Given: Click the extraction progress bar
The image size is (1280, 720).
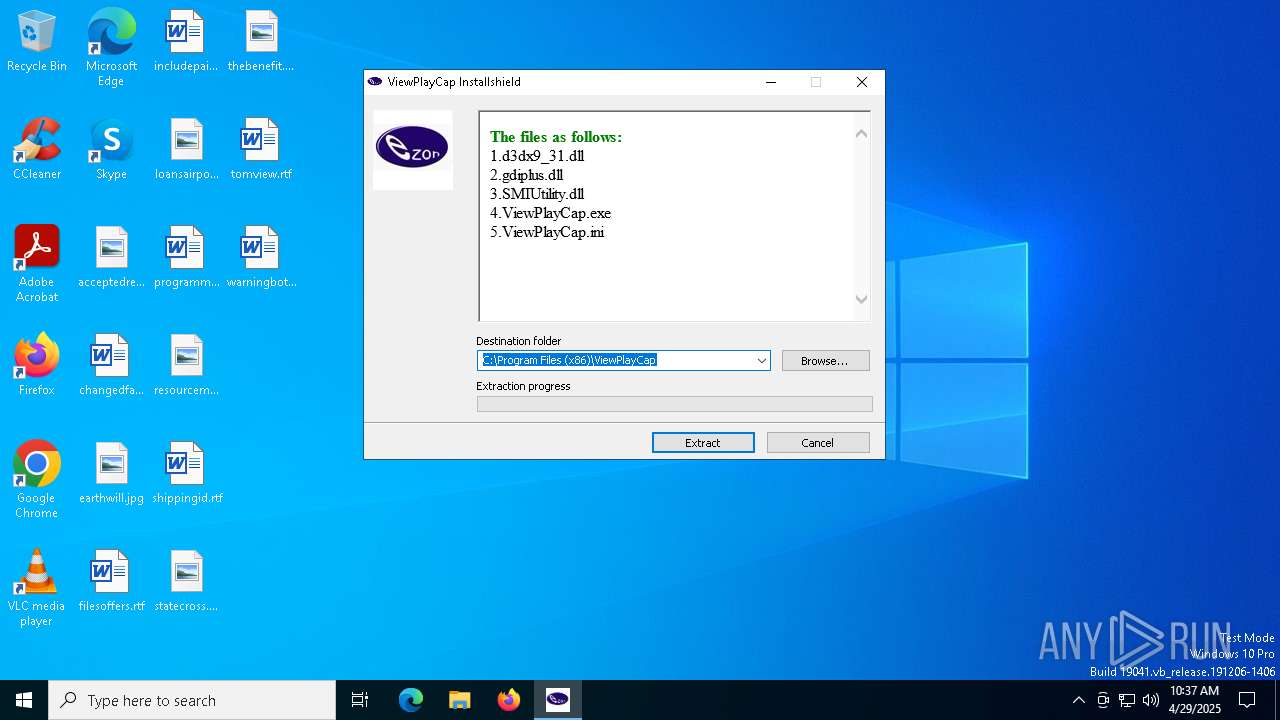Looking at the screenshot, I should point(674,404).
